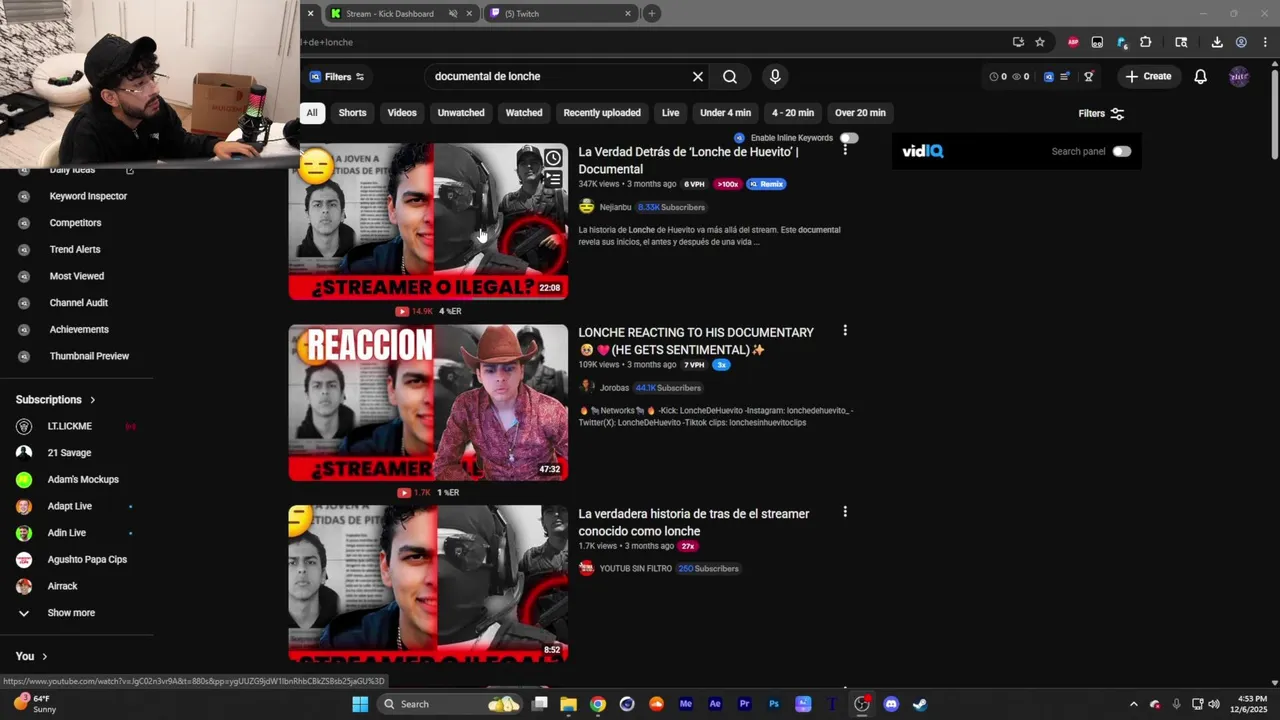Open options menu for La Verdad Detrás video
1280x720 pixels.
(x=845, y=149)
